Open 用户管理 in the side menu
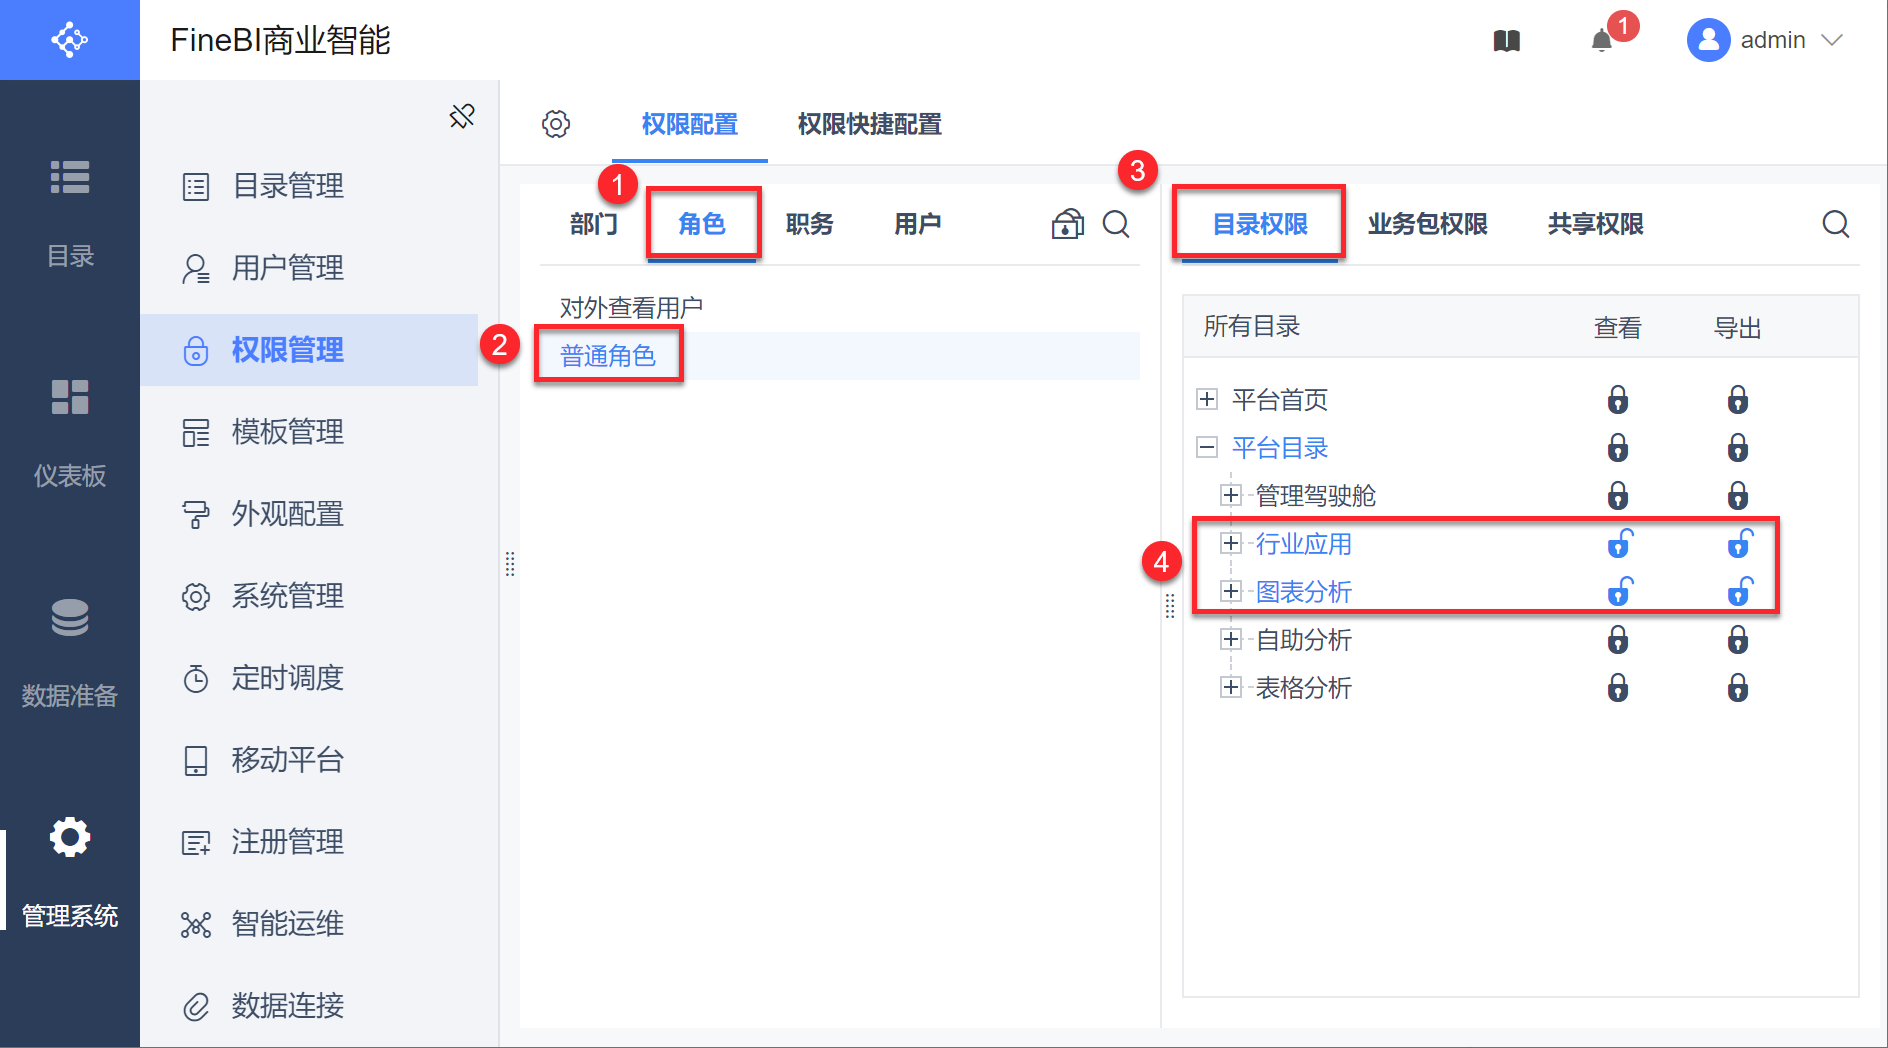This screenshot has width=1888, height=1048. click(287, 268)
